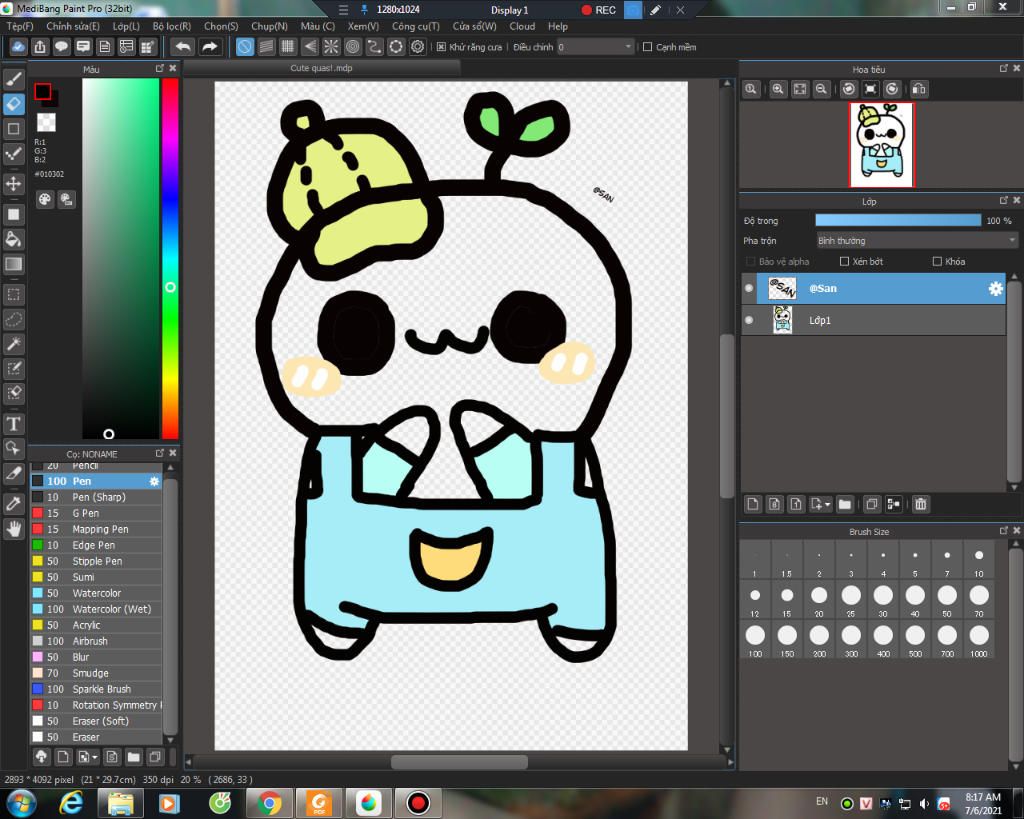Open the Pen brush settings gear
The height and width of the screenshot is (819, 1024).
pos(154,481)
